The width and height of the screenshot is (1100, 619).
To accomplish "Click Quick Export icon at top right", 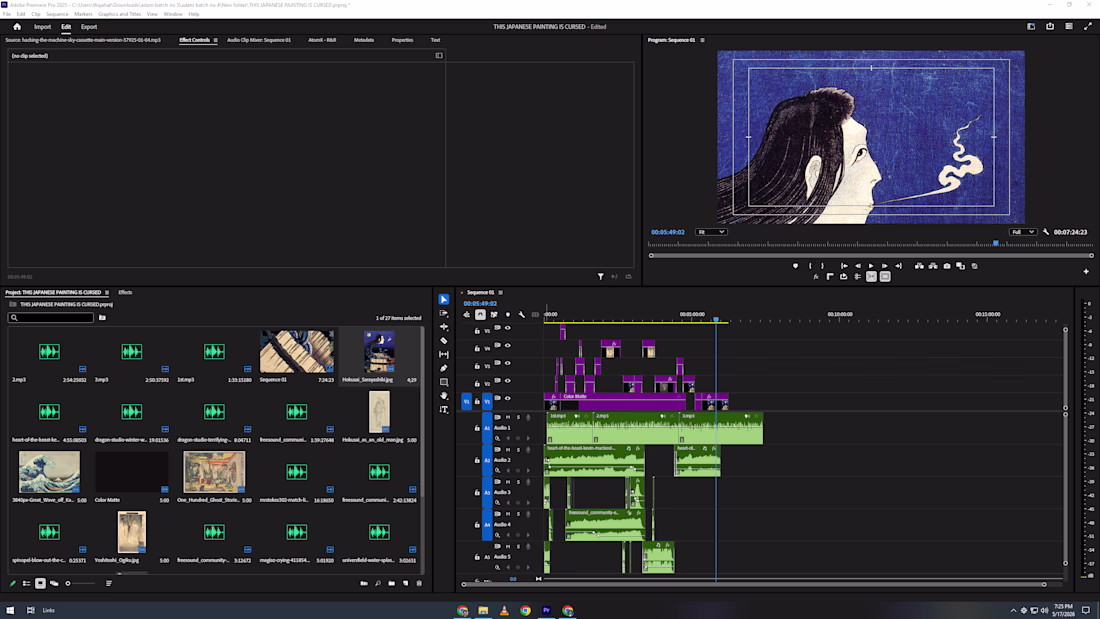I will [x=1049, y=27].
